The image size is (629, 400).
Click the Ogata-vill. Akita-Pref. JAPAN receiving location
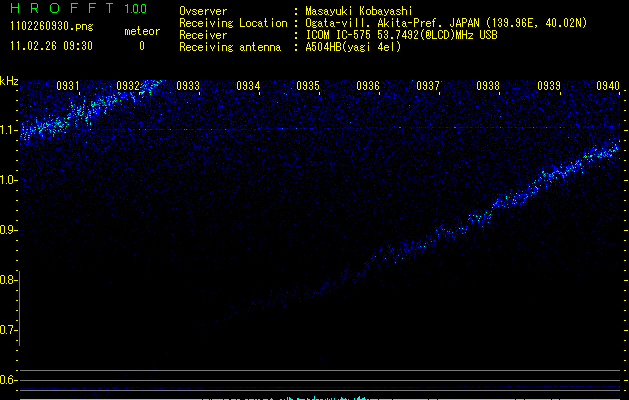point(446,23)
